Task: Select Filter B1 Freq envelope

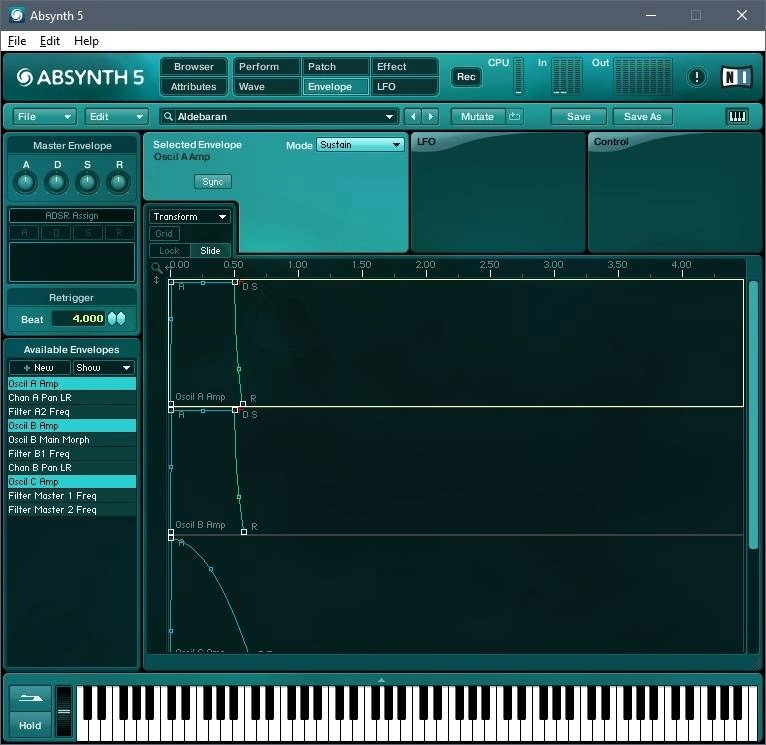Action: [x=72, y=454]
